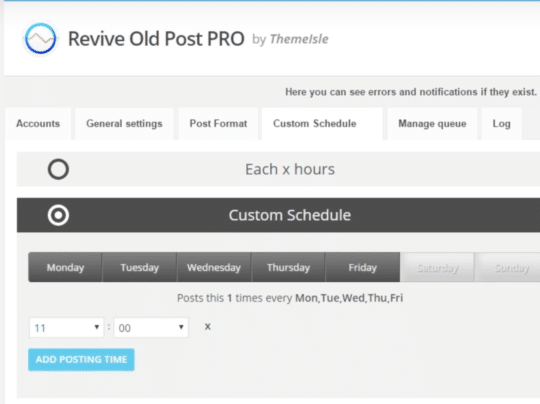Image resolution: width=540 pixels, height=404 pixels.
Task: Click the Revive Old Post logo icon
Action: (40, 39)
